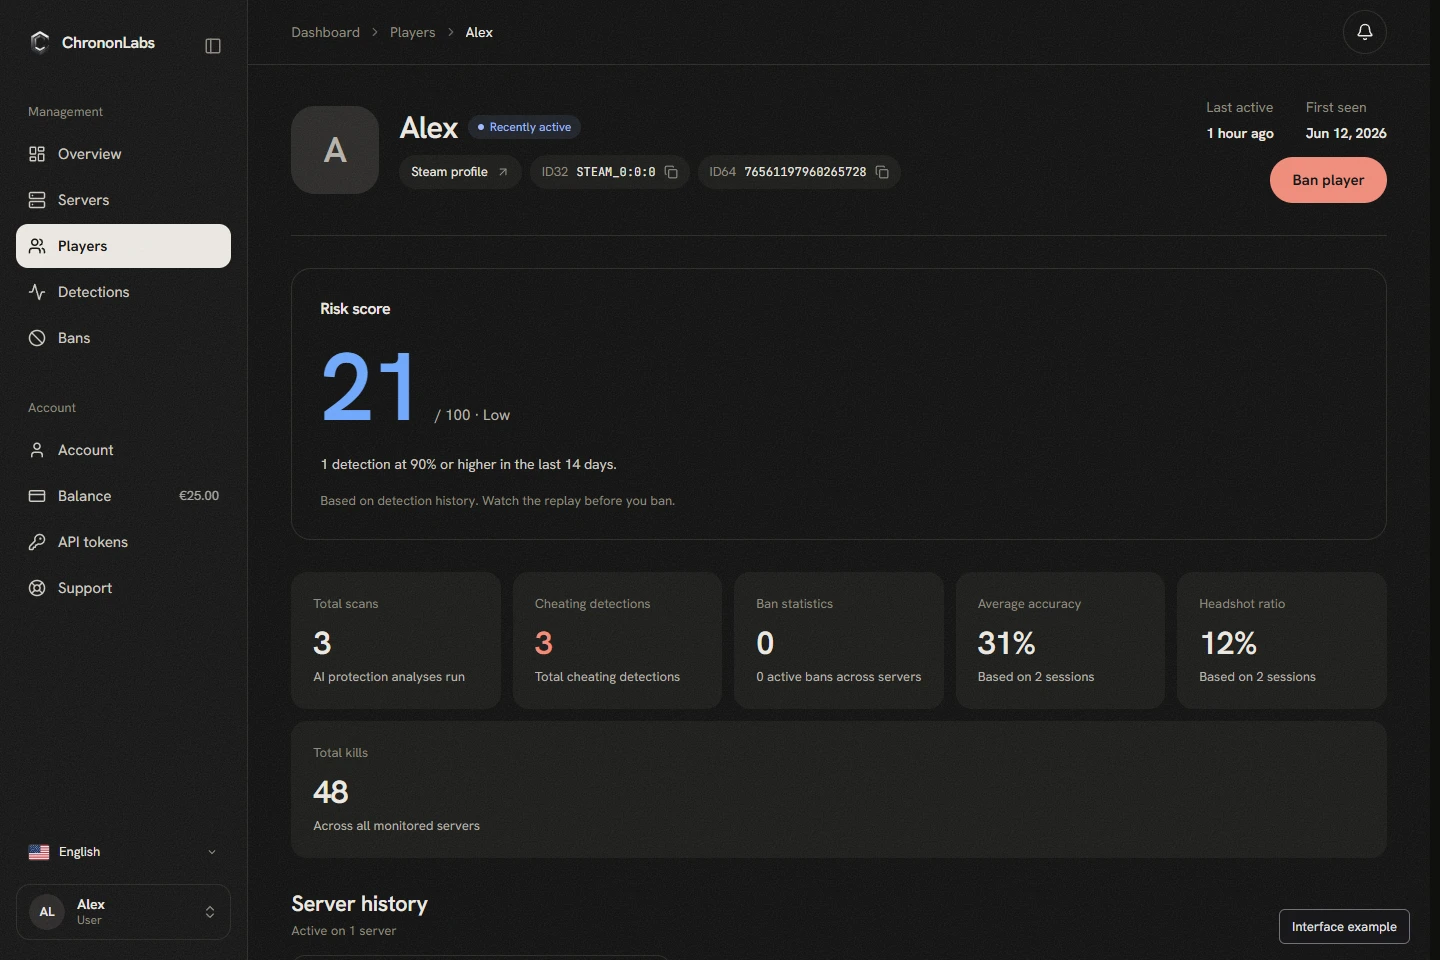Click the Overview grid icon
Screen dimensions: 1440x960
pos(37,154)
